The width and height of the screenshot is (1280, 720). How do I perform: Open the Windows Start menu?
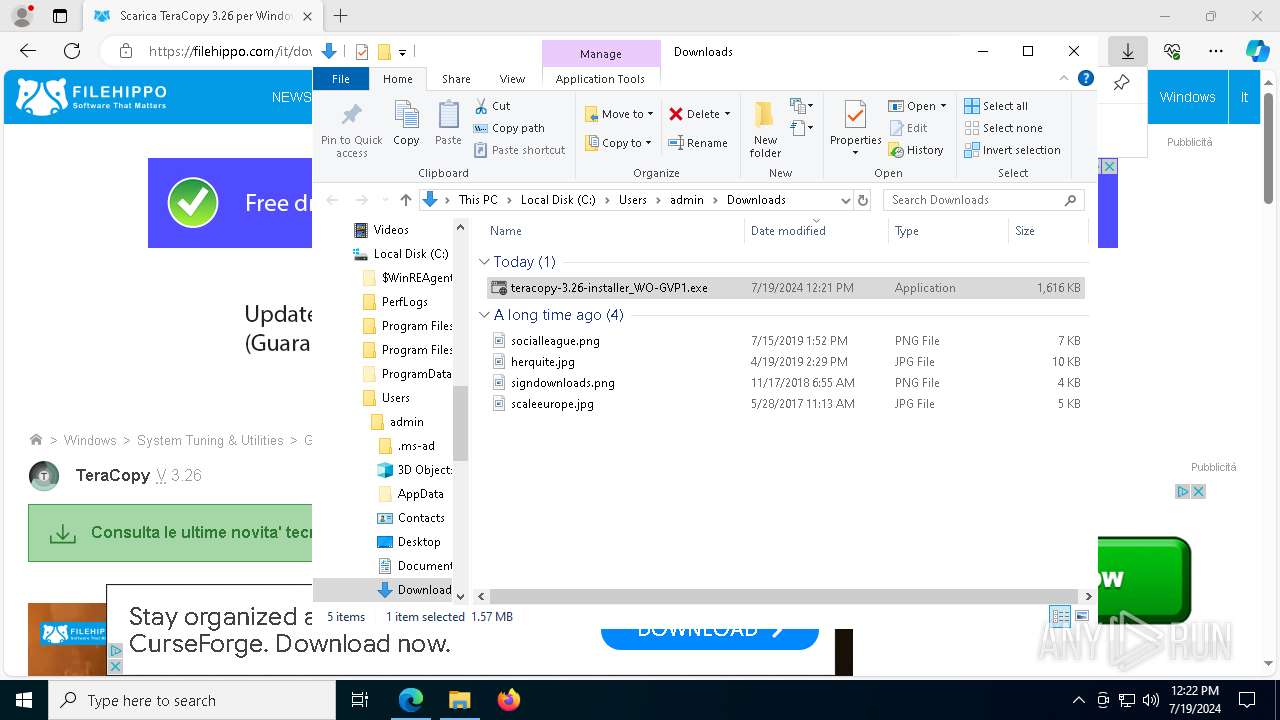point(24,700)
